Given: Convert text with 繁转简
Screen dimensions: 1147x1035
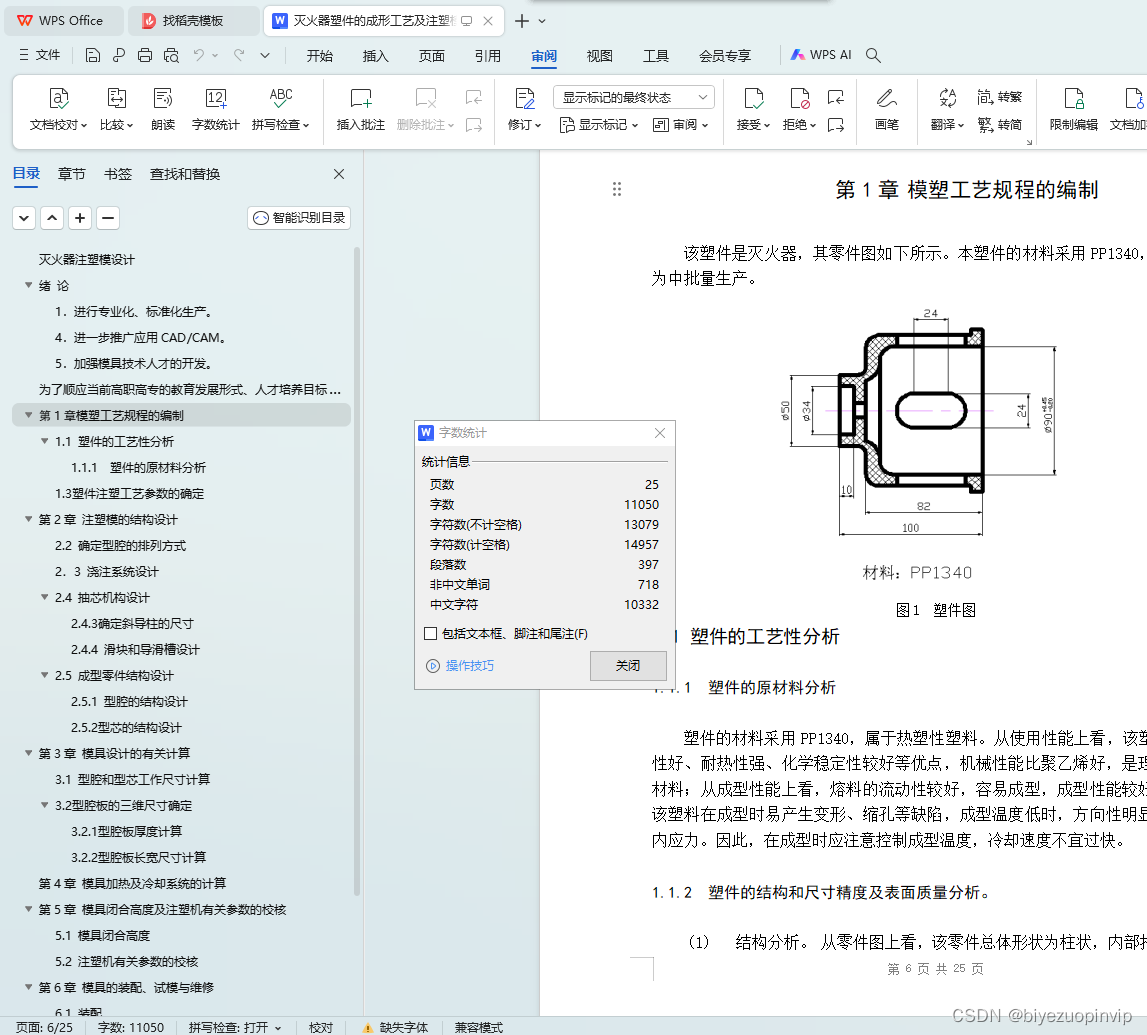Looking at the screenshot, I should (999, 124).
